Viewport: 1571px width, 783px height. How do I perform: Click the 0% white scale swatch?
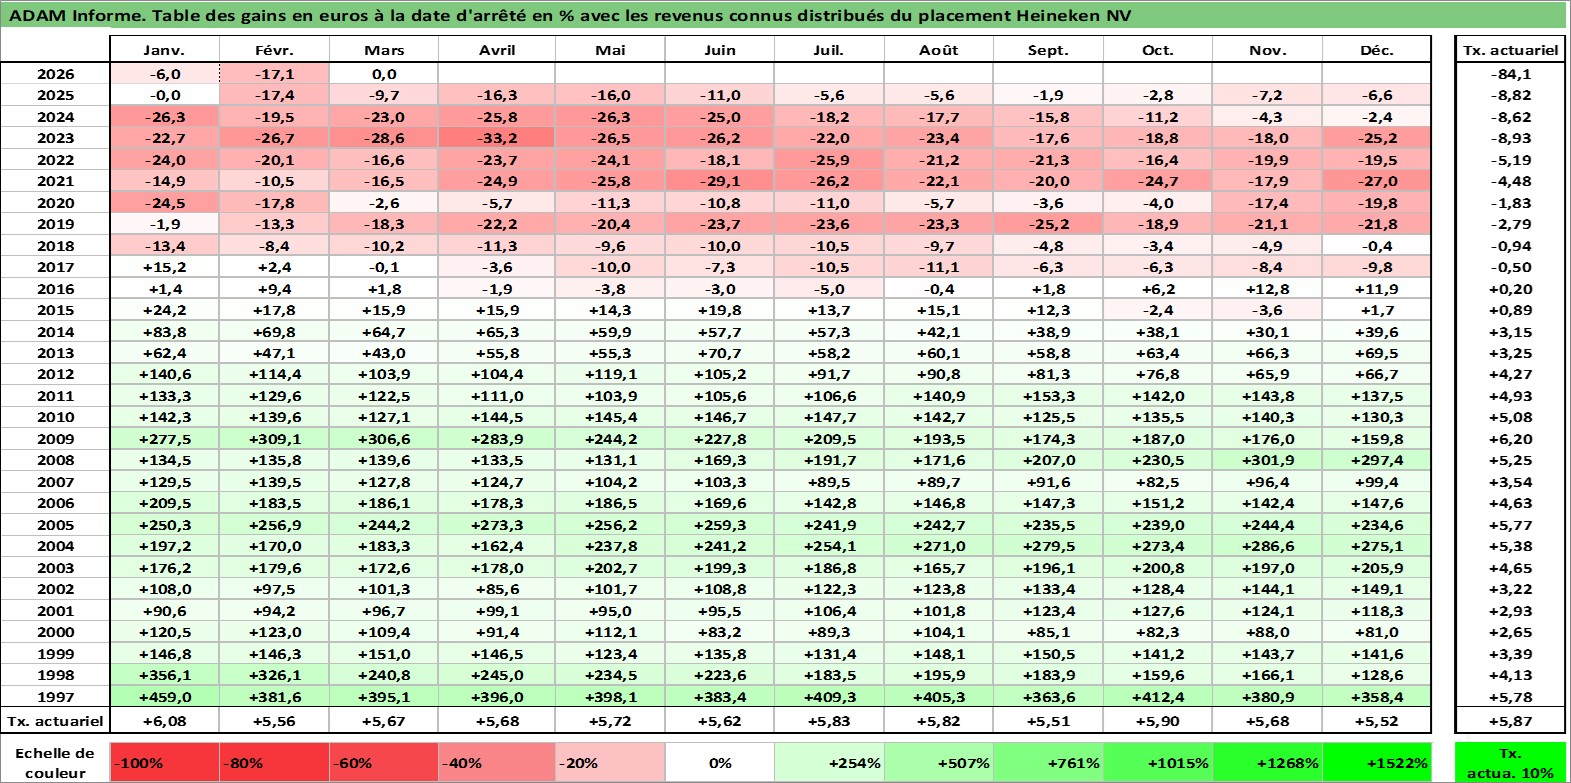coord(720,763)
